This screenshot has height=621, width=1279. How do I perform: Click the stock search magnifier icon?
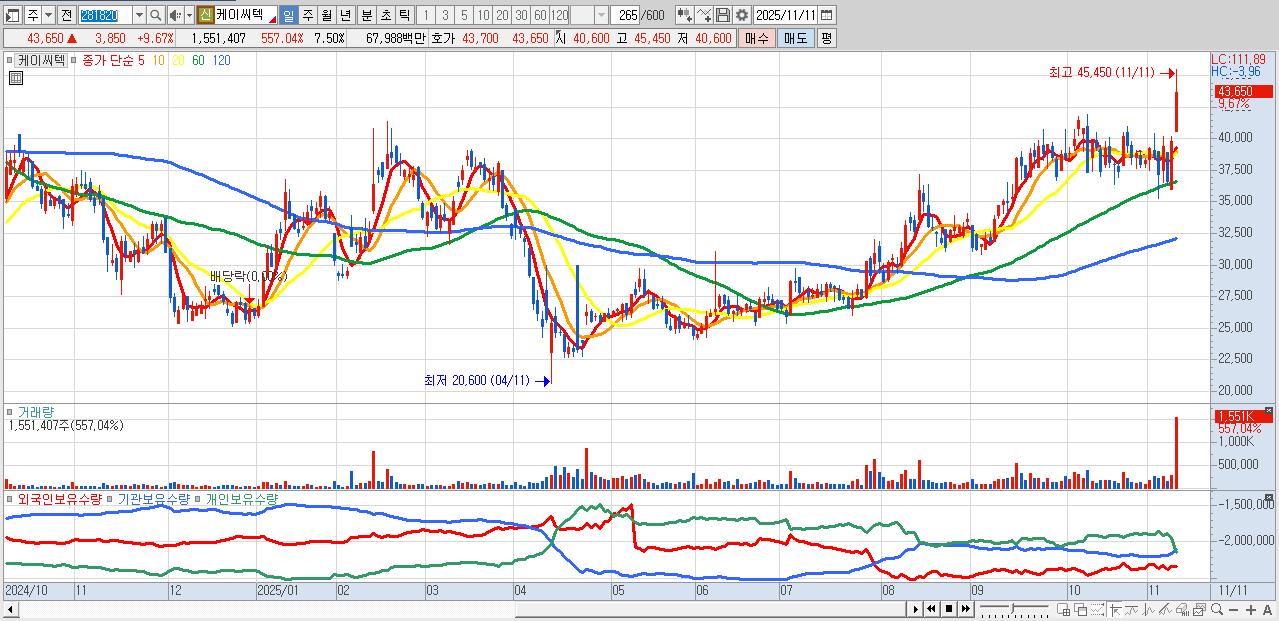pyautogui.click(x=156, y=15)
